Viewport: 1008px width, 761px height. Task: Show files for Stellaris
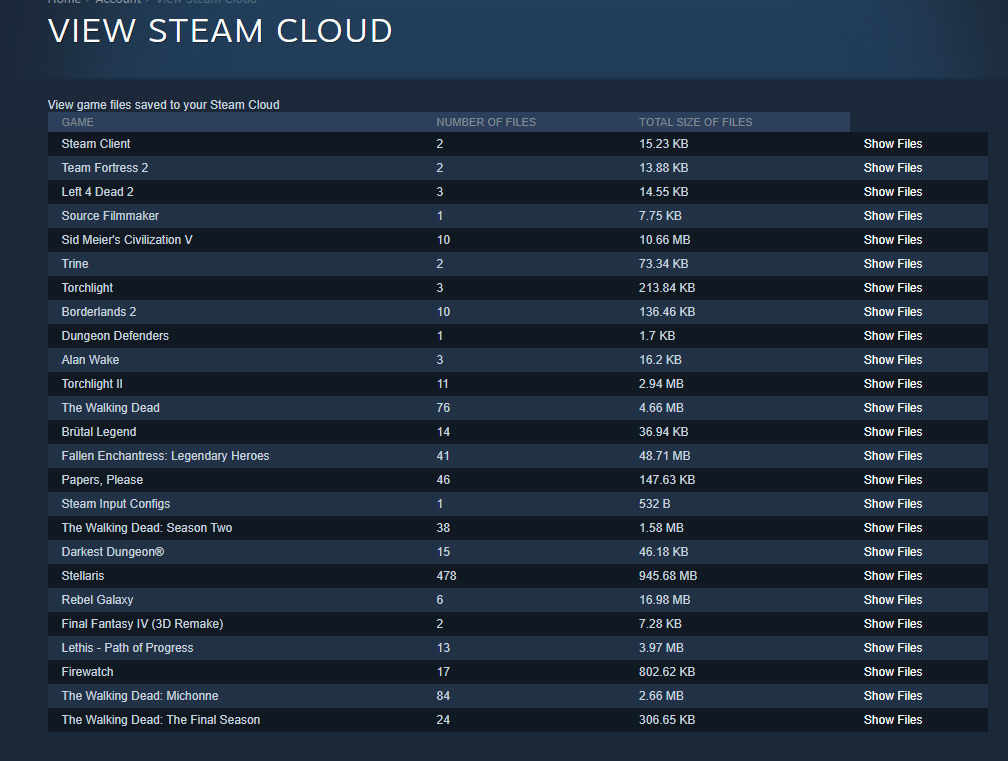click(x=892, y=576)
